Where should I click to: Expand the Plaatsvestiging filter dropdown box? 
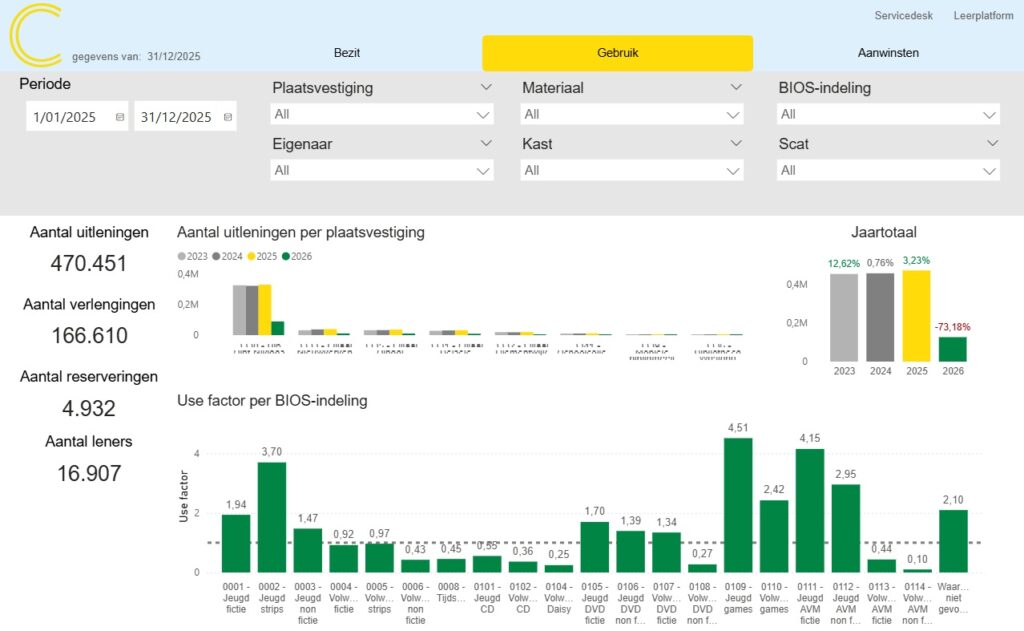coord(382,114)
